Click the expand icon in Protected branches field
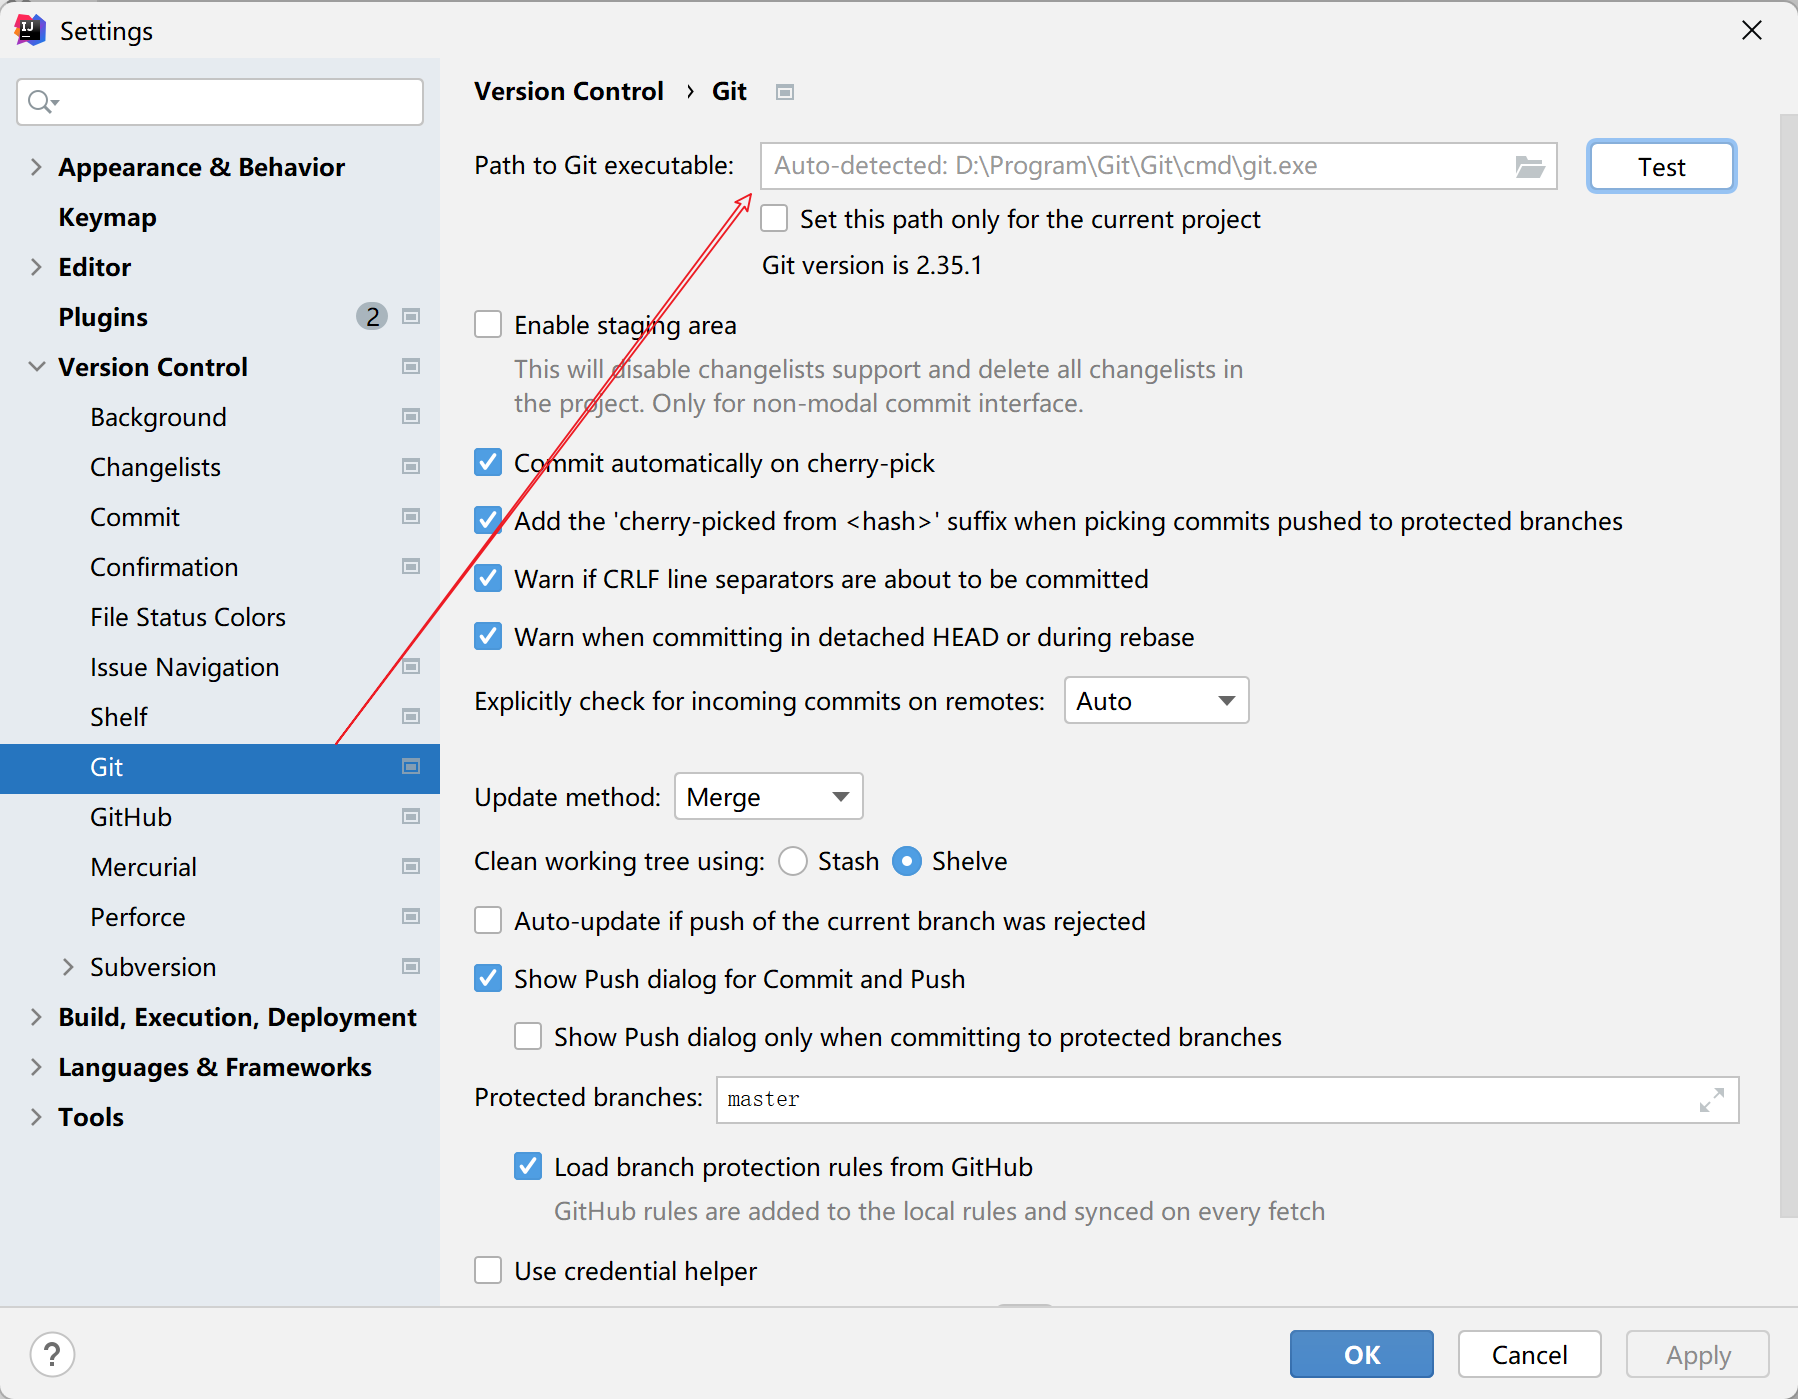This screenshot has height=1399, width=1798. (1711, 1100)
